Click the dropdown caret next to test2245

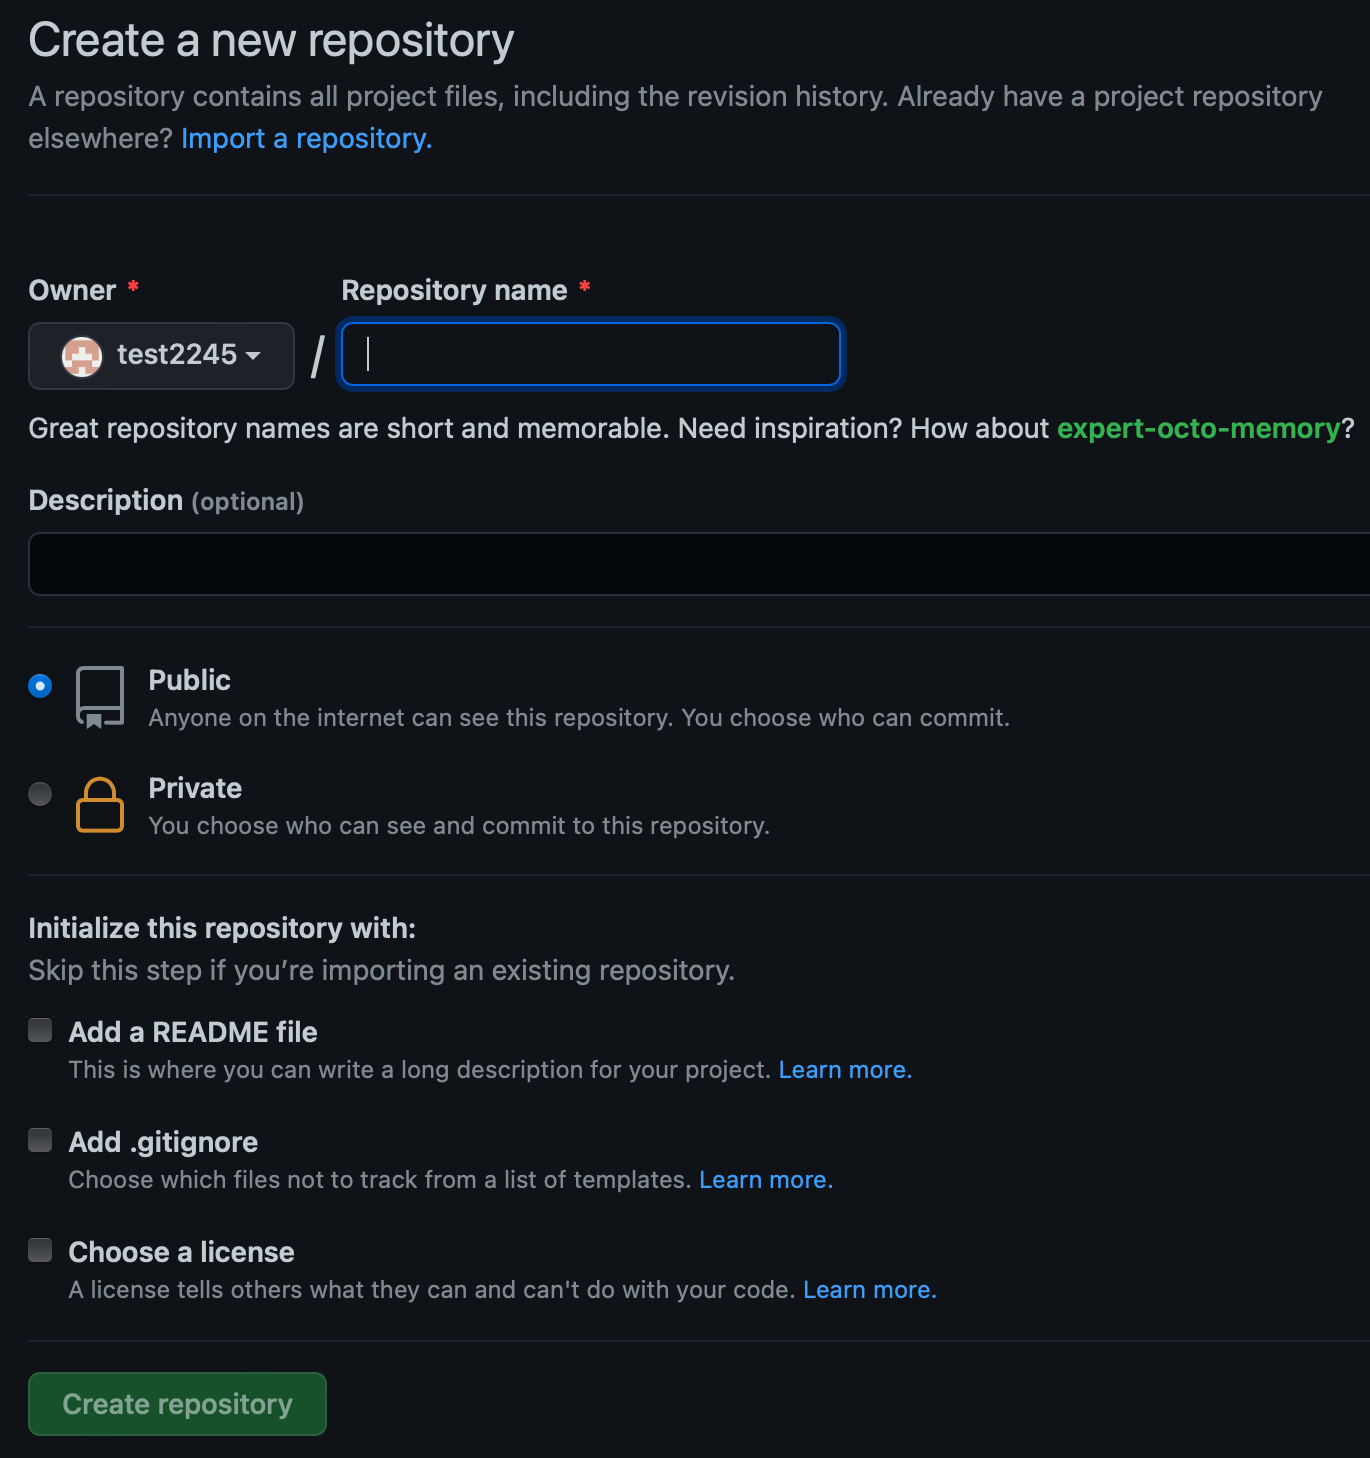pyautogui.click(x=253, y=356)
